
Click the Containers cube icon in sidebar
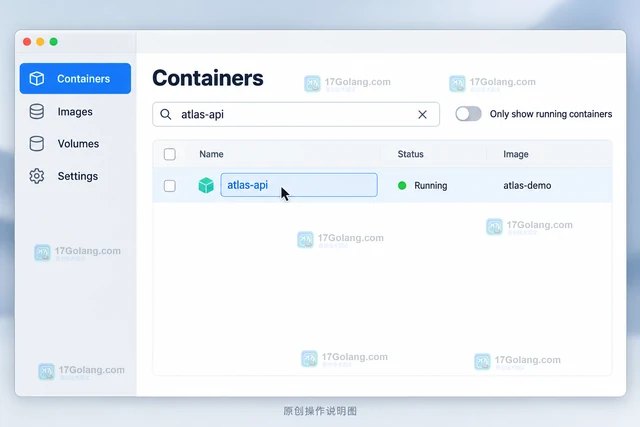pyautogui.click(x=37, y=78)
